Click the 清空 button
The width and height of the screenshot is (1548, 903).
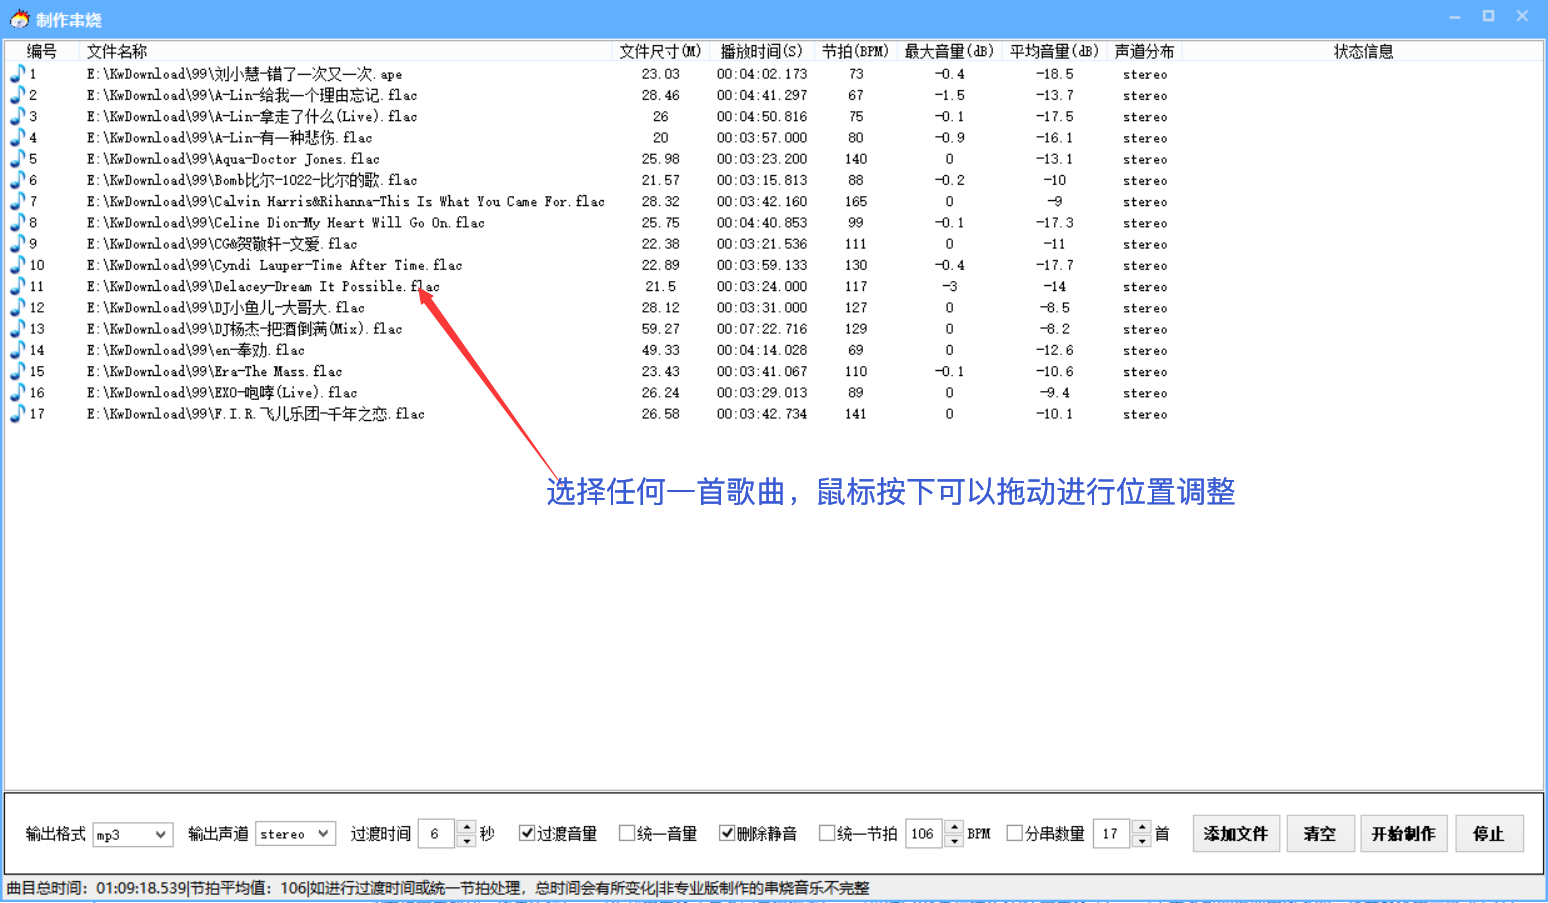pos(1320,833)
